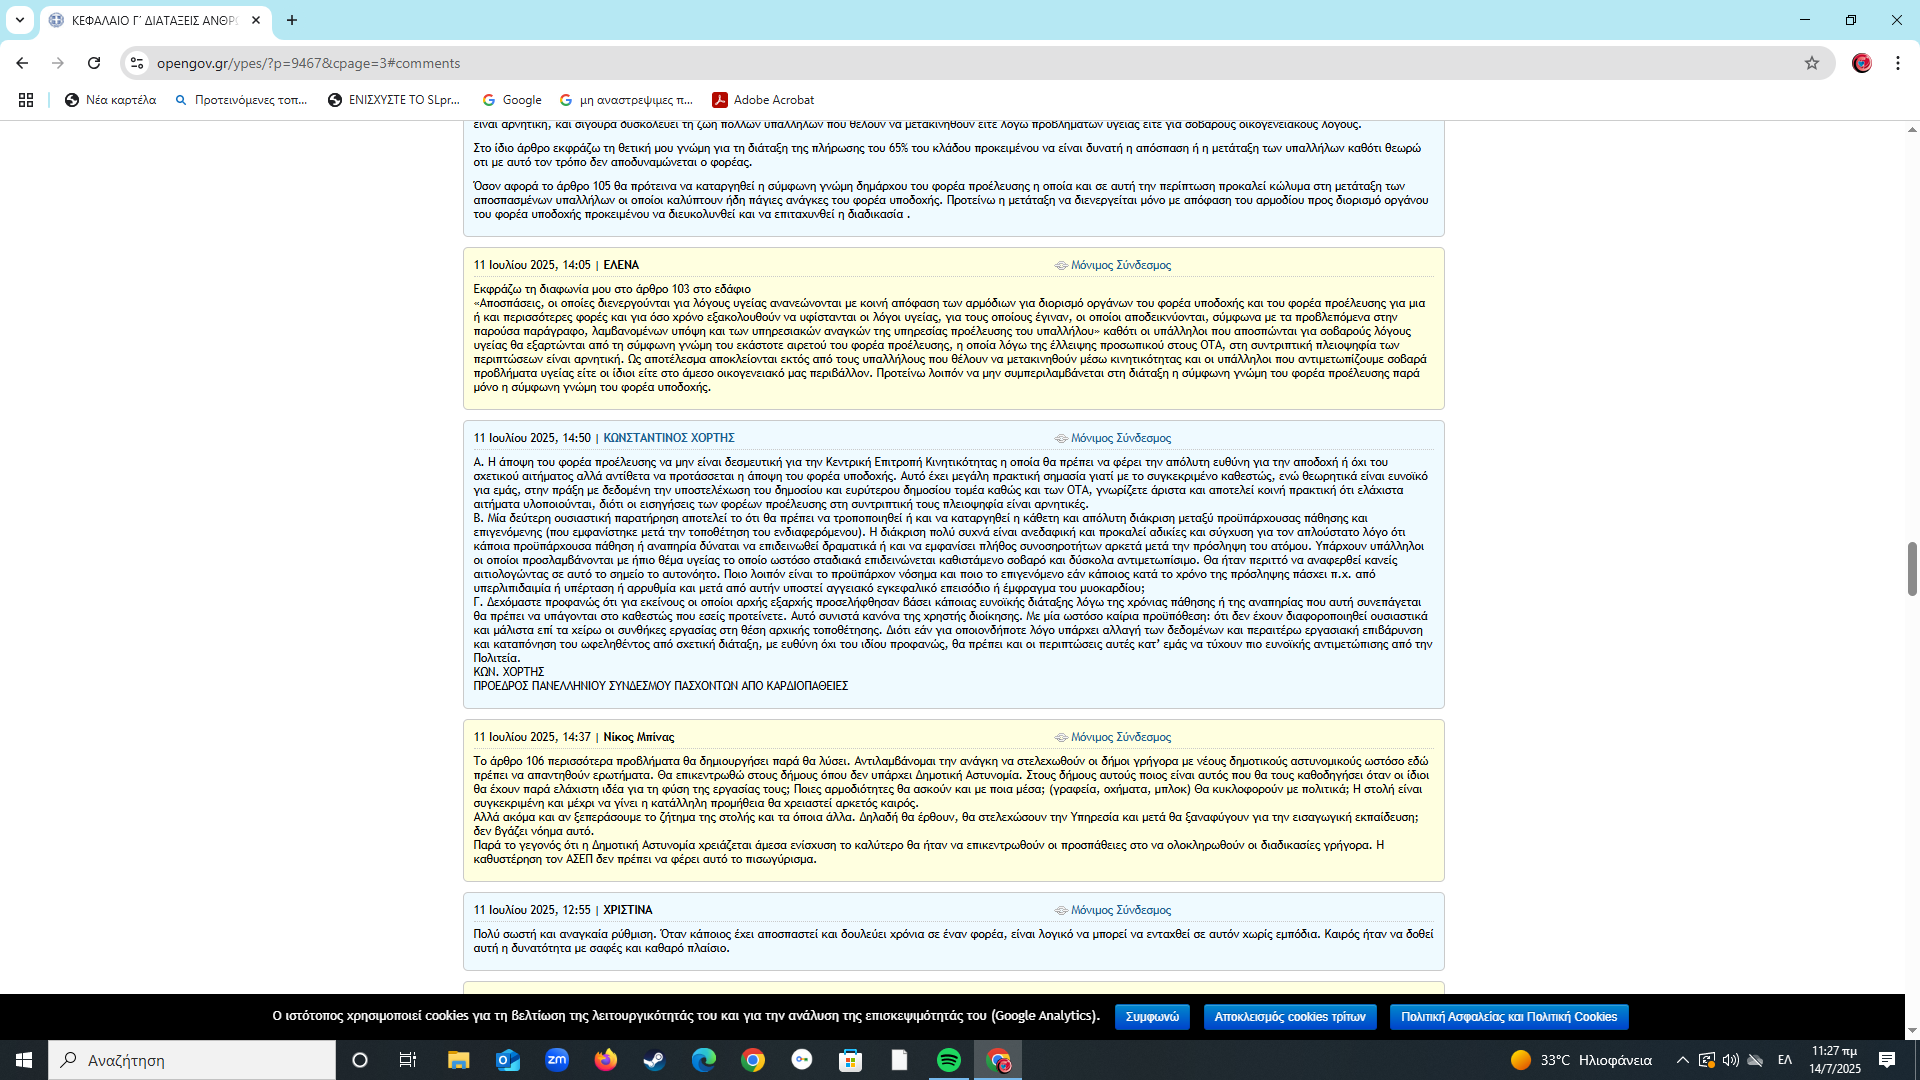Screen dimensions: 1920x1080
Task: Click the forward navigation arrow
Action: 58,63
